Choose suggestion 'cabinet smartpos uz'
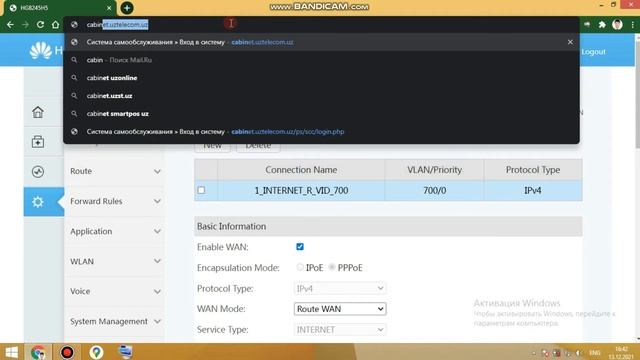Viewport: 640px width, 360px height. 321,114
